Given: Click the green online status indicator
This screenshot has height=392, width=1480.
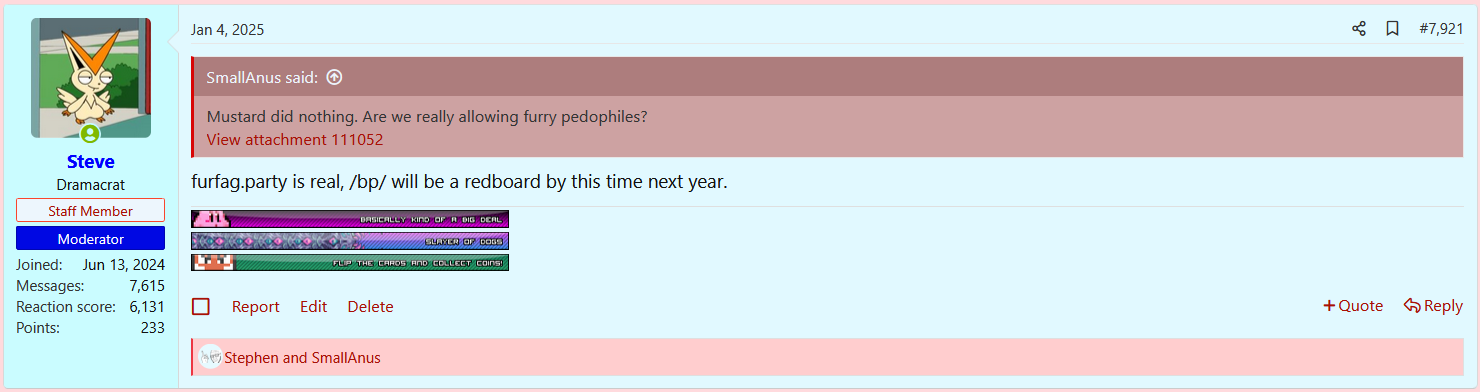Looking at the screenshot, I should pyautogui.click(x=91, y=134).
